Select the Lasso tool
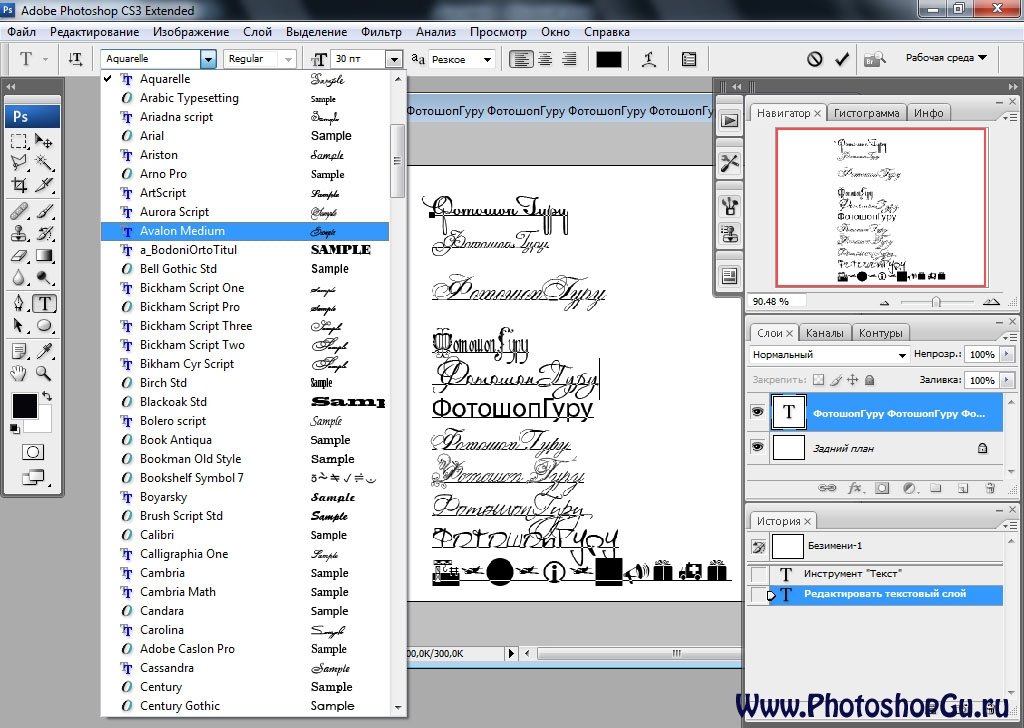Image resolution: width=1024 pixels, height=728 pixels. [19, 163]
